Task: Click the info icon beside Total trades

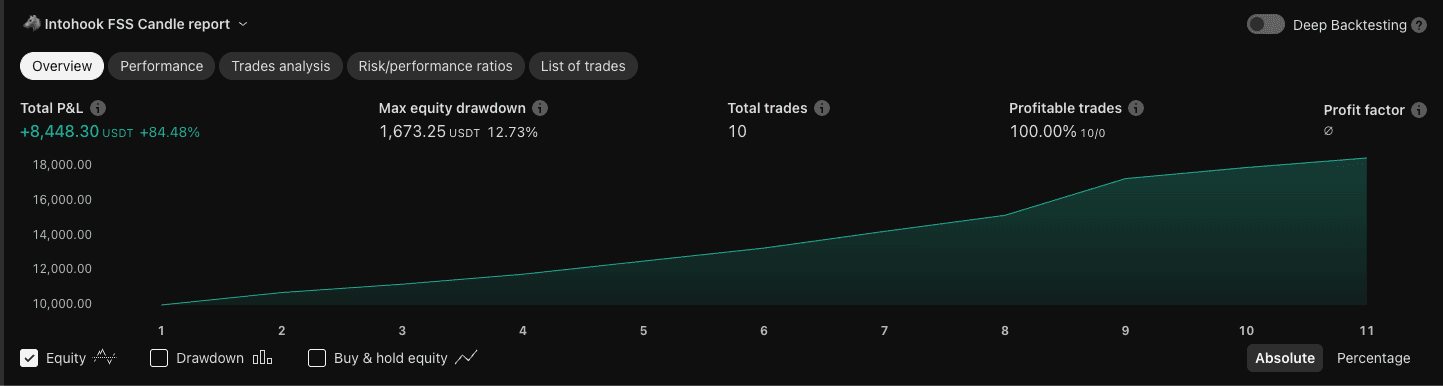Action: [823, 108]
